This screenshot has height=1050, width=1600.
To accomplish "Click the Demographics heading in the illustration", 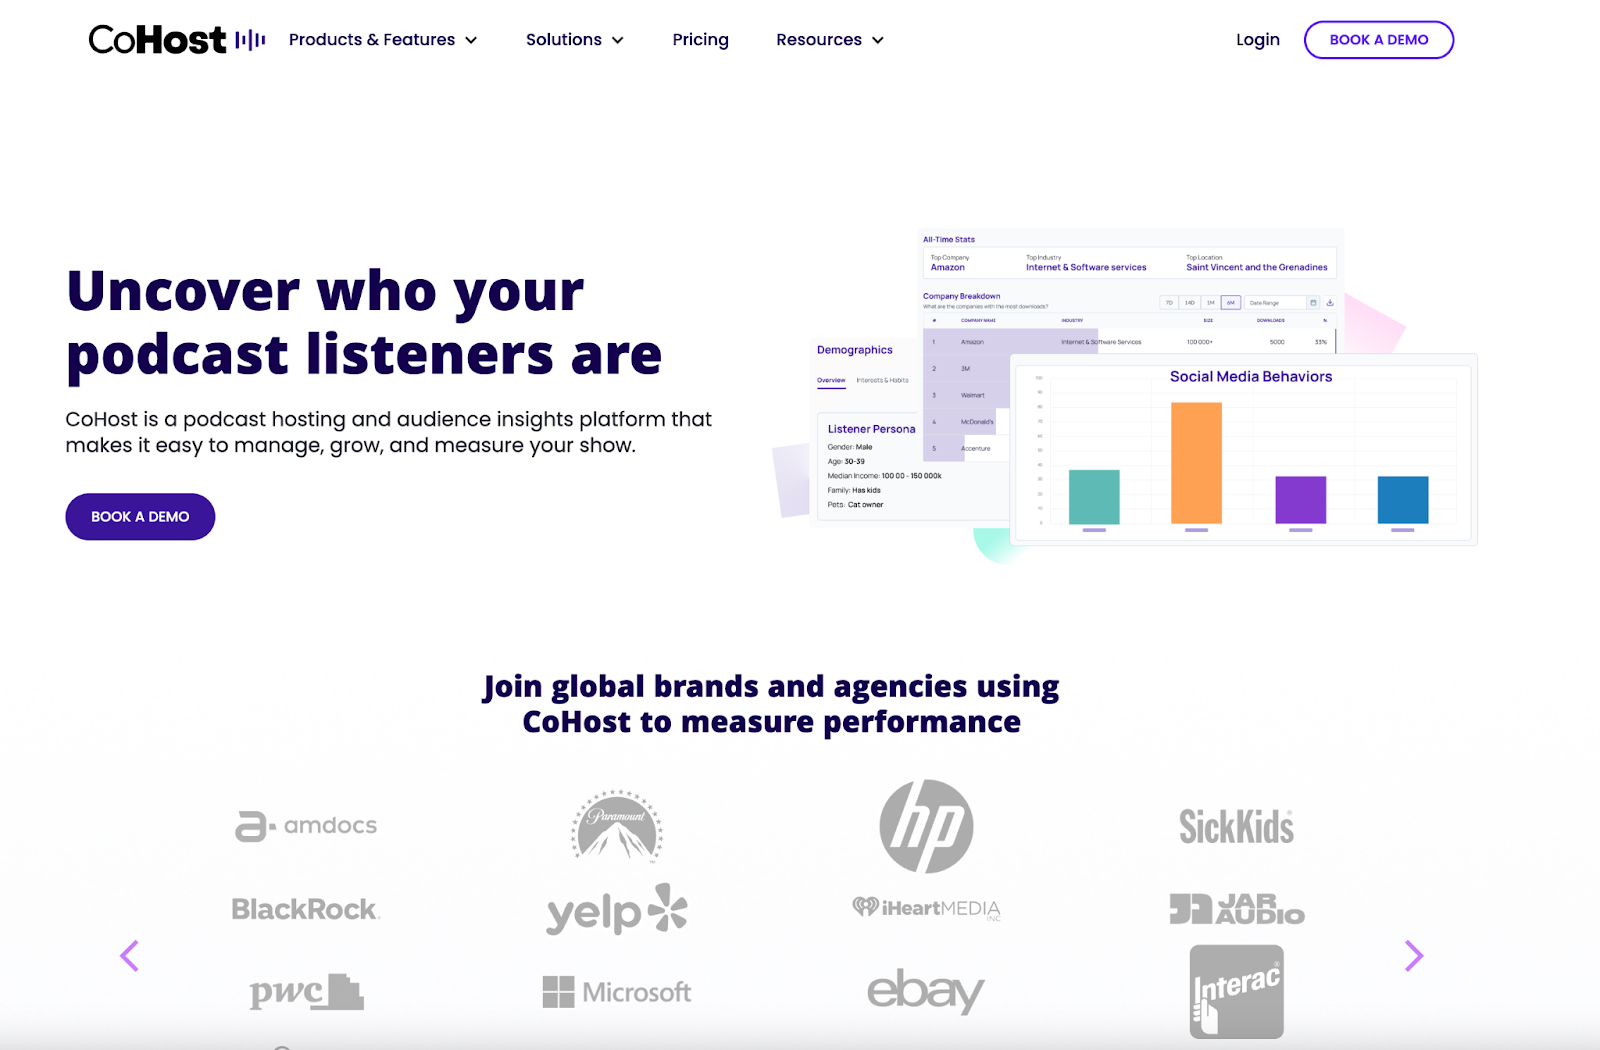I will pos(855,350).
